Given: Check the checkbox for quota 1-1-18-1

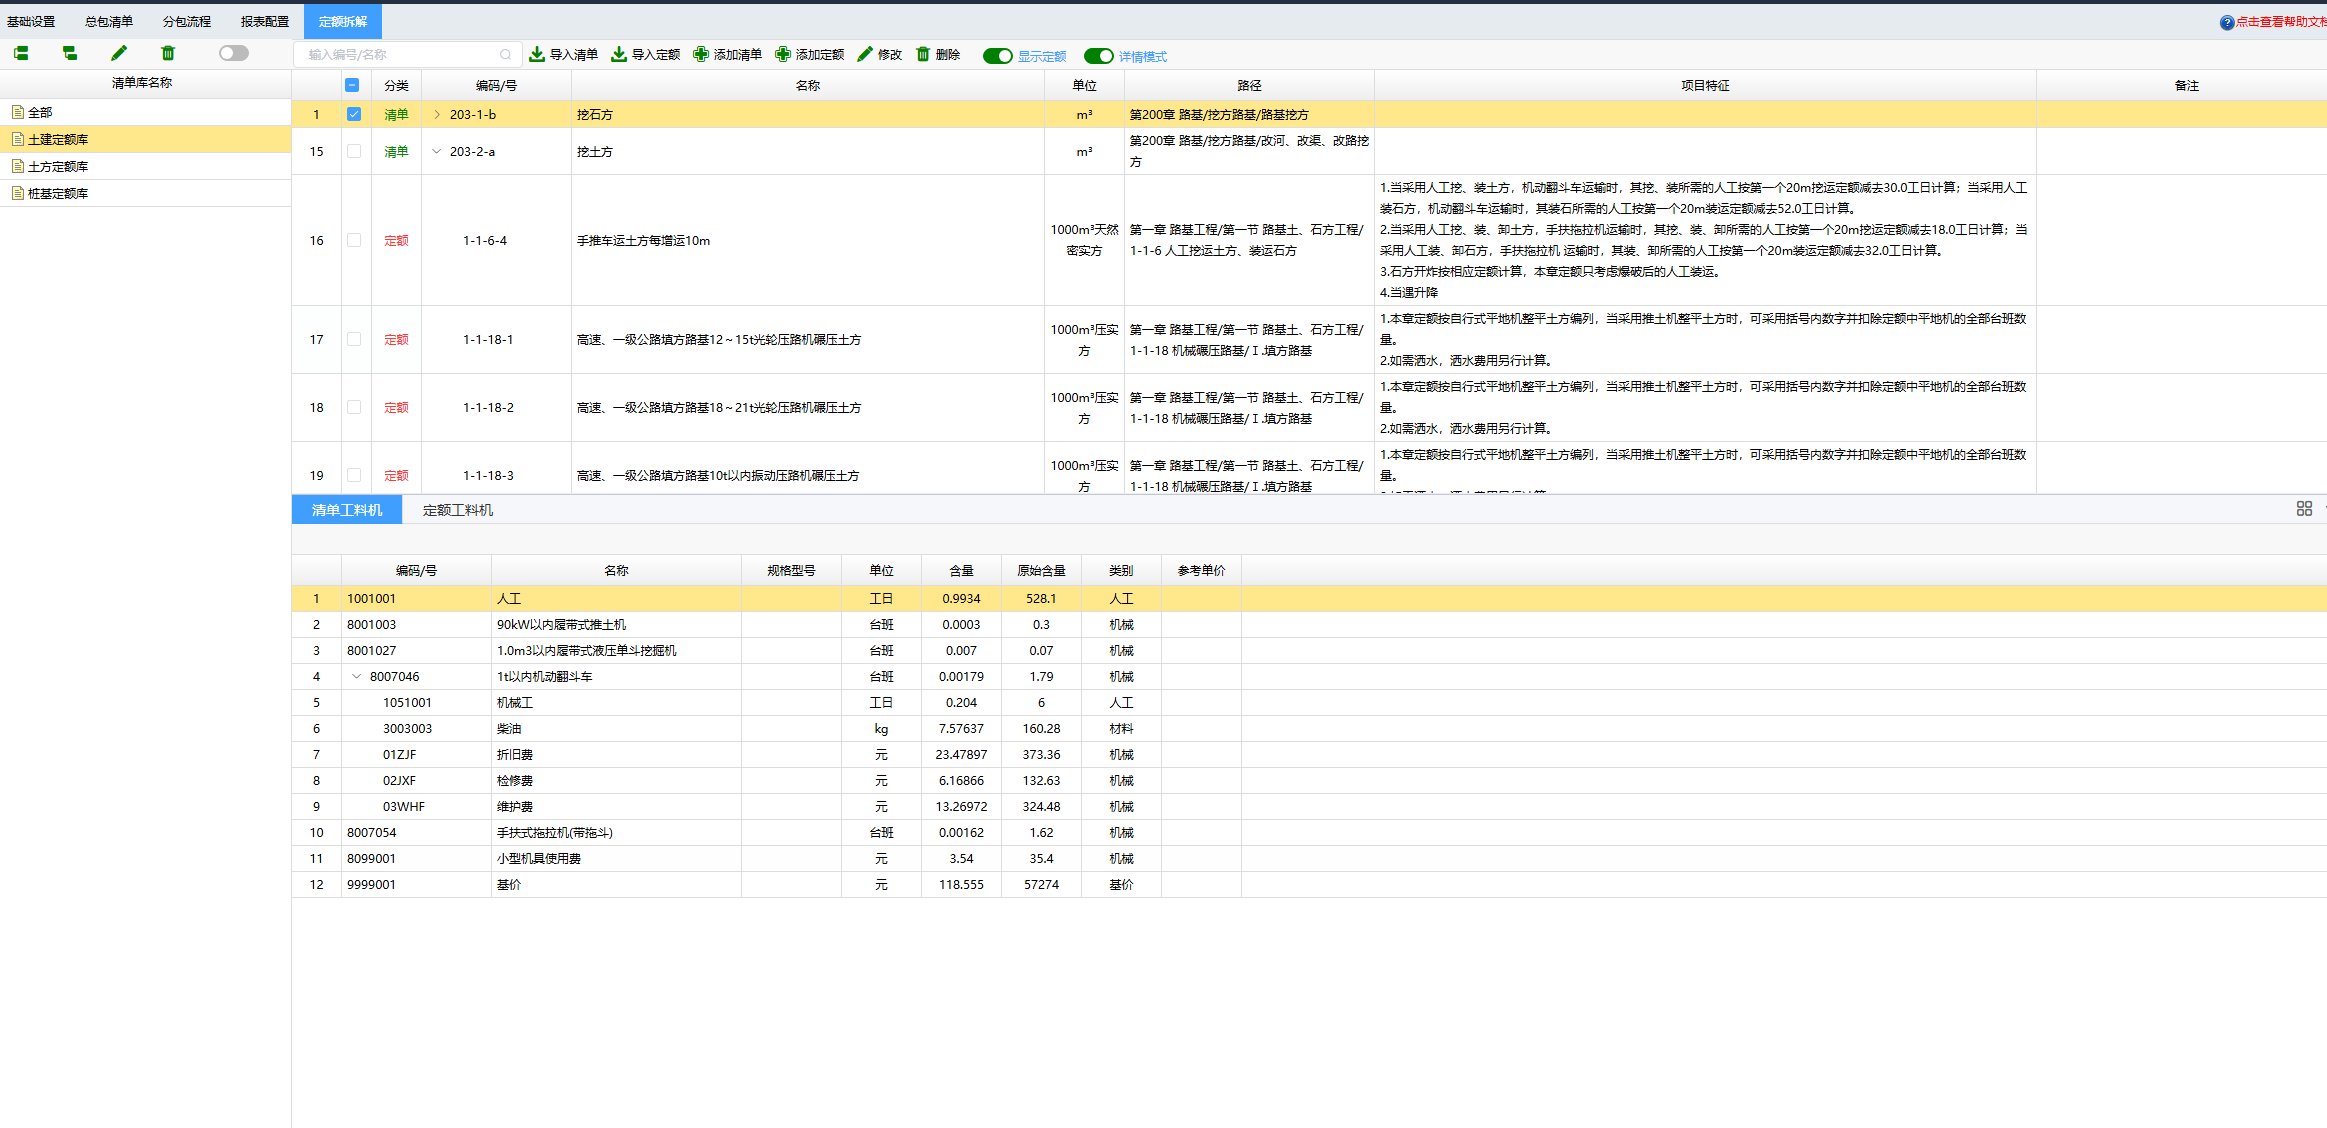Looking at the screenshot, I should [354, 339].
